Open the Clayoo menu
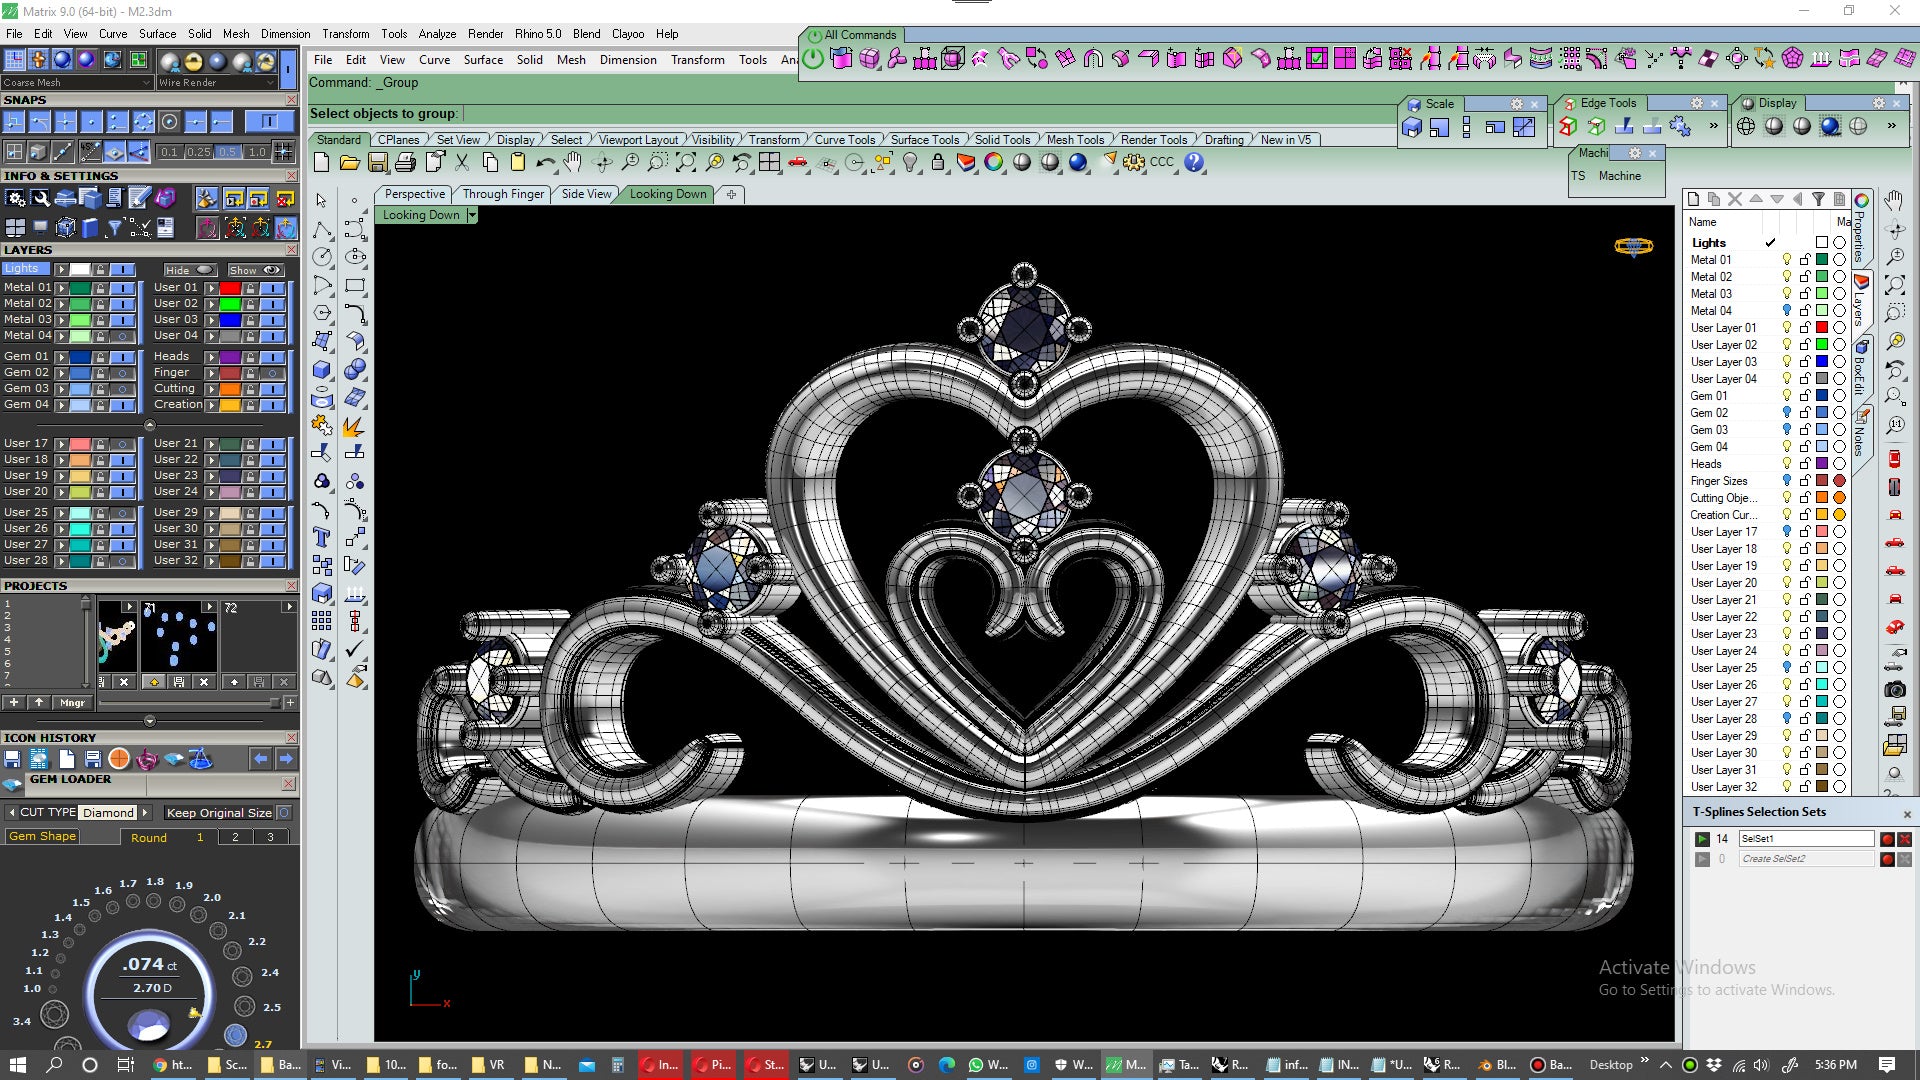1920x1080 pixels. tap(628, 34)
